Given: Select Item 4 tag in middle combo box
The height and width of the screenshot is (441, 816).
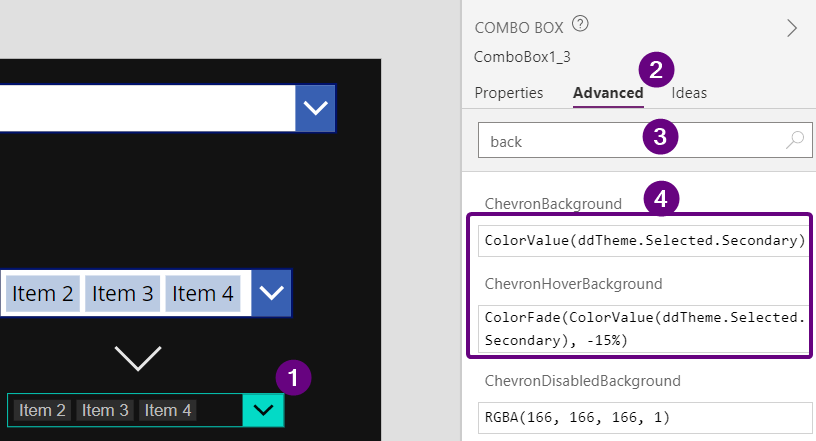Looking at the screenshot, I should 202,294.
